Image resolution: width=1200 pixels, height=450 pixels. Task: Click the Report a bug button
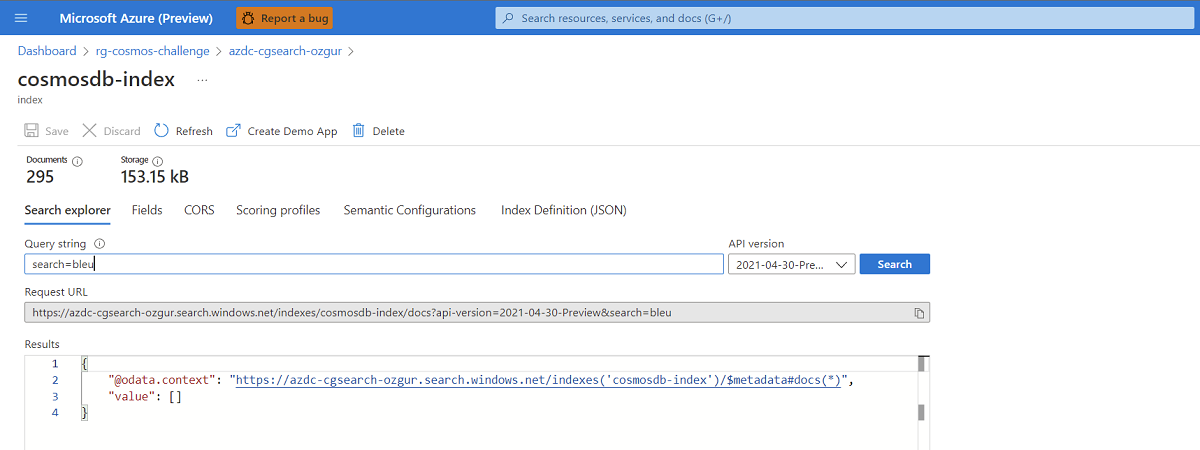pos(284,18)
